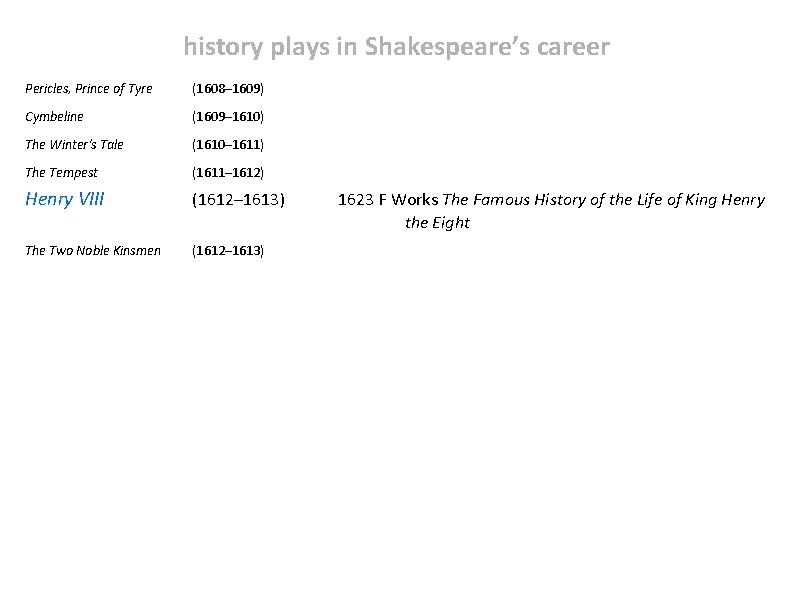794x595 pixels.
Task: Click the Henry VIII date range (1612–1613)
Action: pyautogui.click(x=239, y=200)
